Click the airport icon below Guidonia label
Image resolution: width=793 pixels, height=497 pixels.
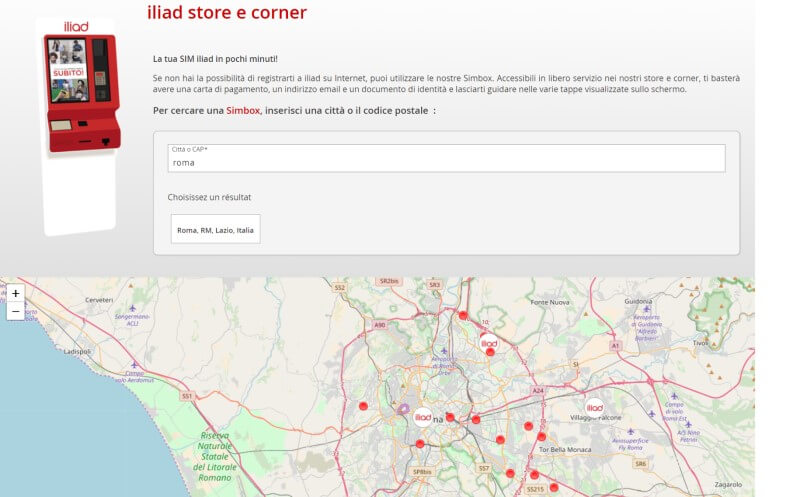point(646,309)
